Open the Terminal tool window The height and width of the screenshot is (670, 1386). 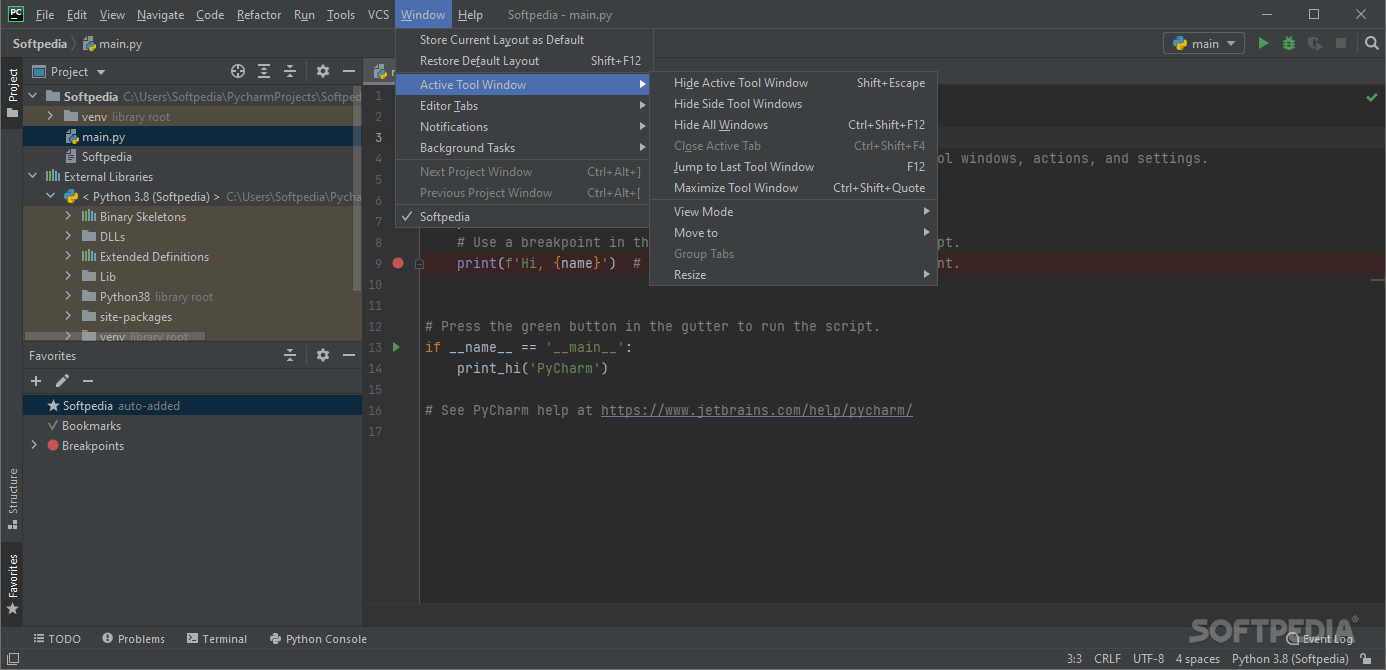(216, 639)
